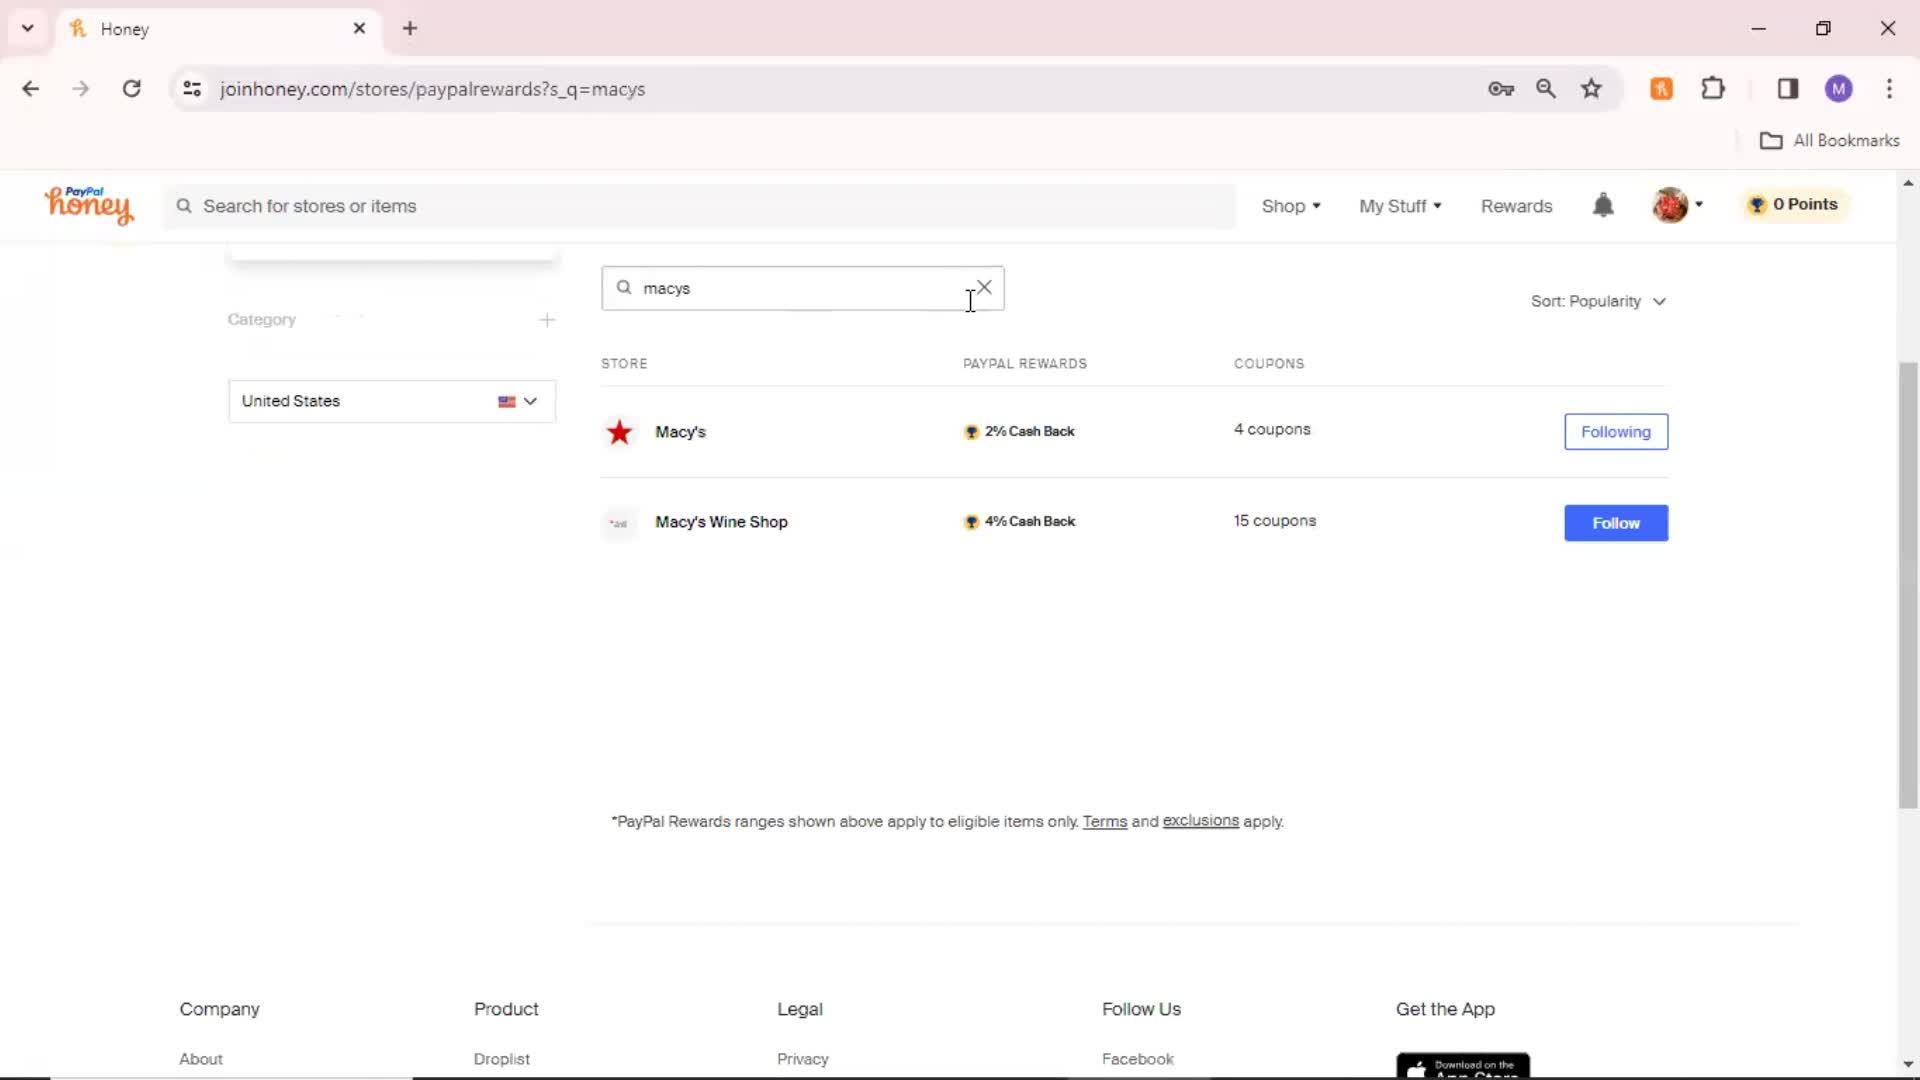Open a new browser tab
The width and height of the screenshot is (1920, 1080).
pos(410,28)
